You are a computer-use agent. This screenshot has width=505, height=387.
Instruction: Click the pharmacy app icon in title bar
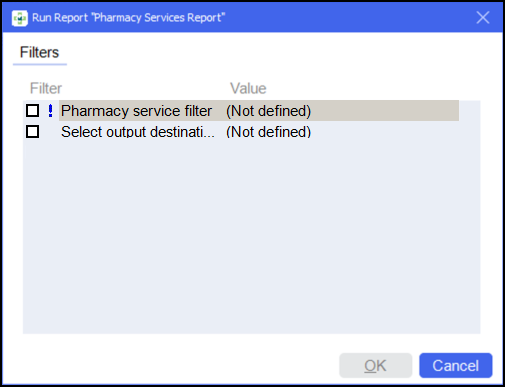(20, 18)
